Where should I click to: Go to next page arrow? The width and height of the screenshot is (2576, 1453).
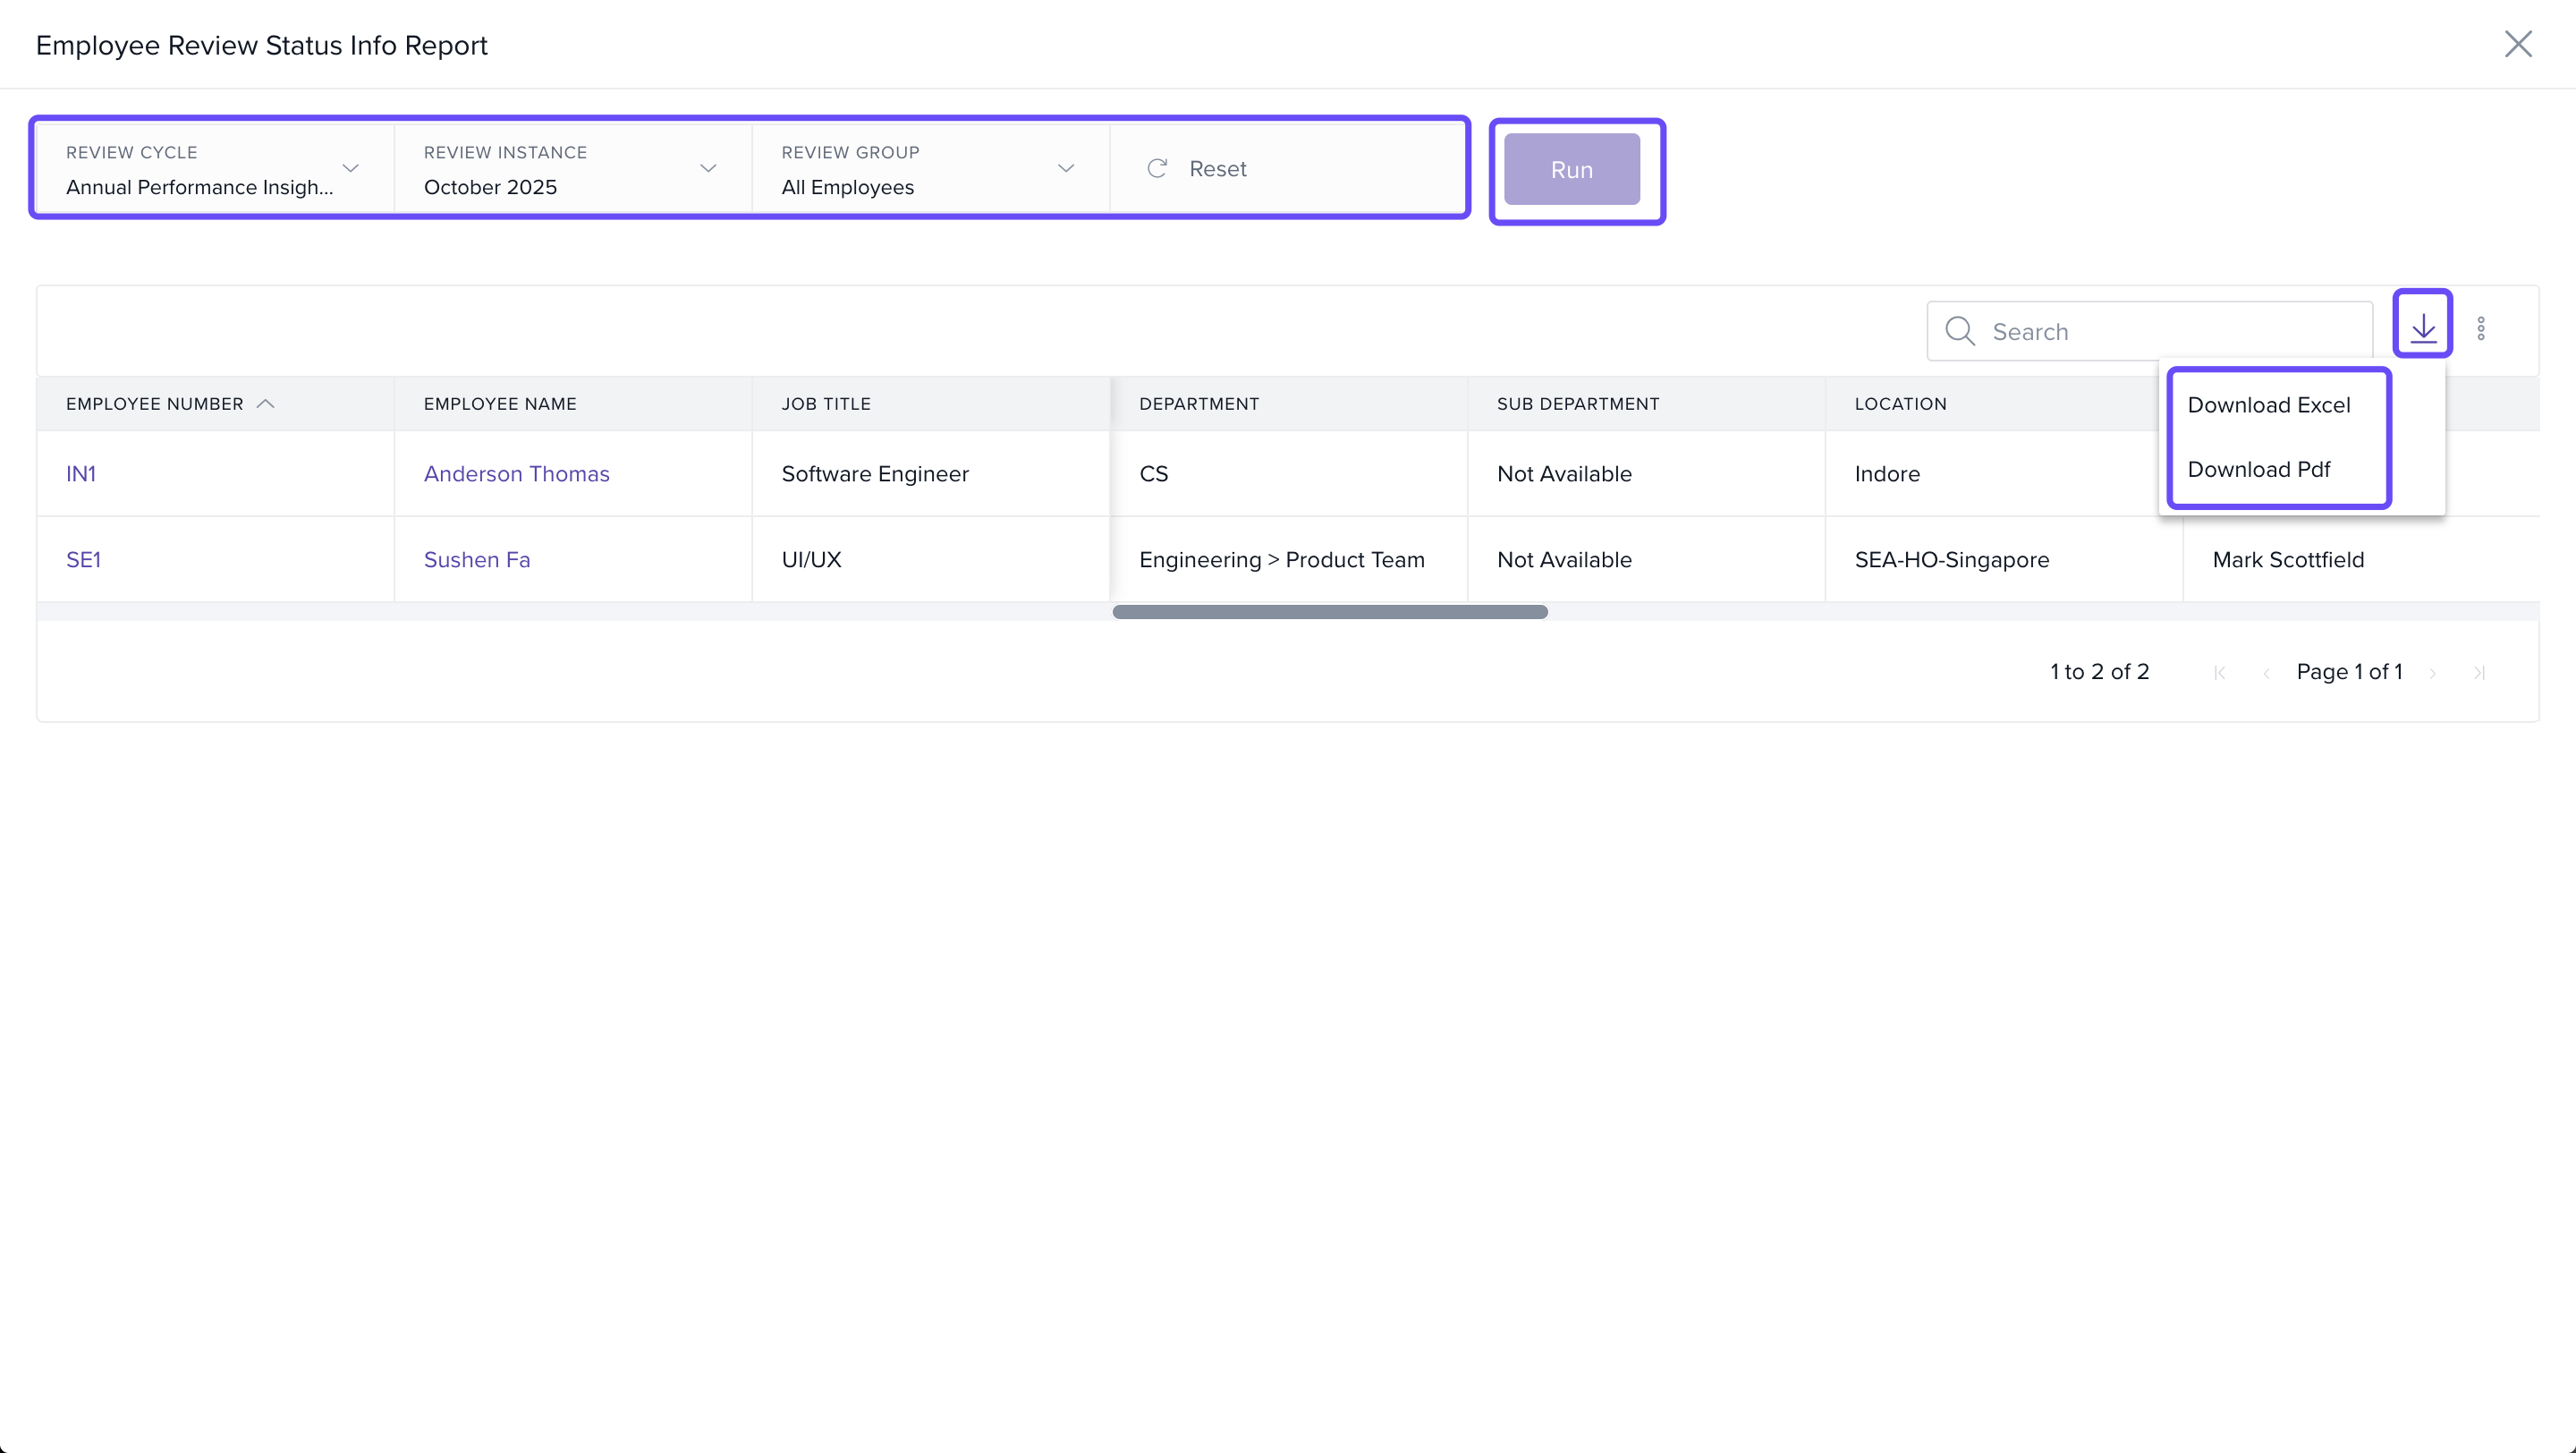2433,673
